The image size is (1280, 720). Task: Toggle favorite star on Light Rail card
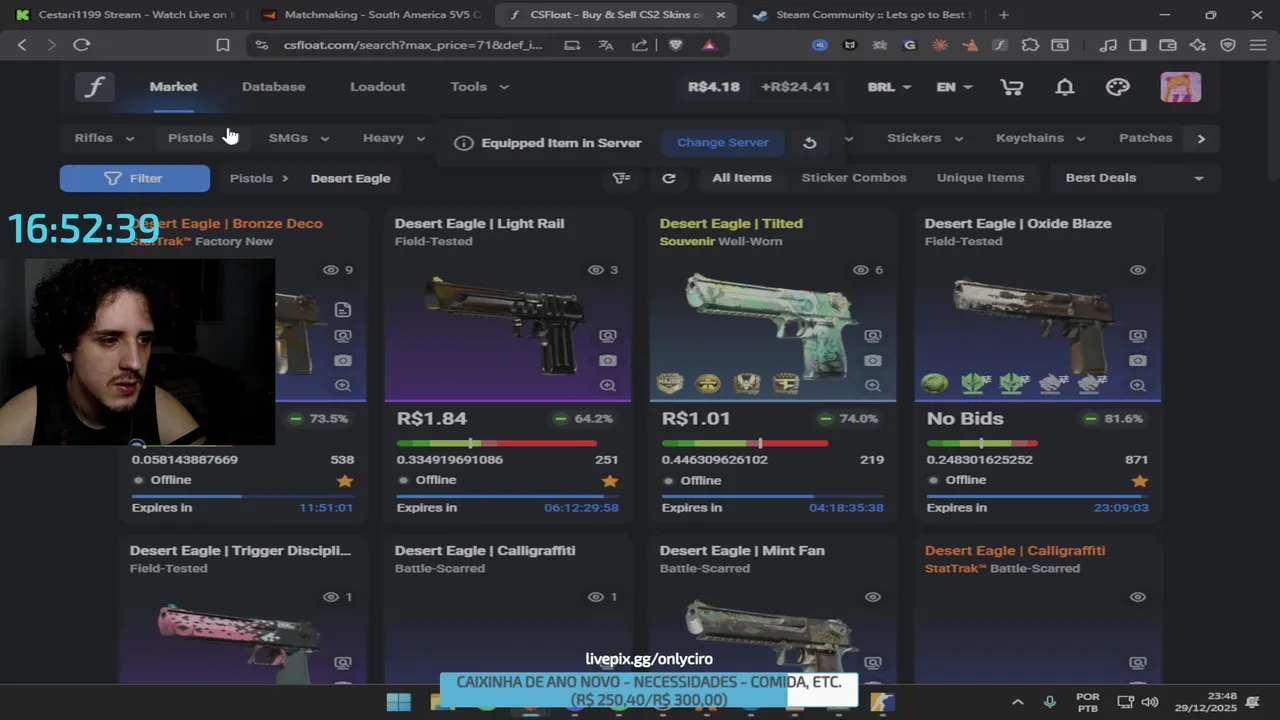610,481
